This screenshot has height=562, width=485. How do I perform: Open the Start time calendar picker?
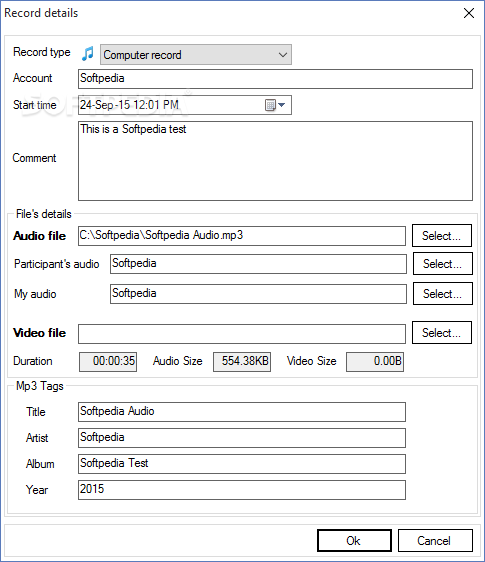coord(275,105)
